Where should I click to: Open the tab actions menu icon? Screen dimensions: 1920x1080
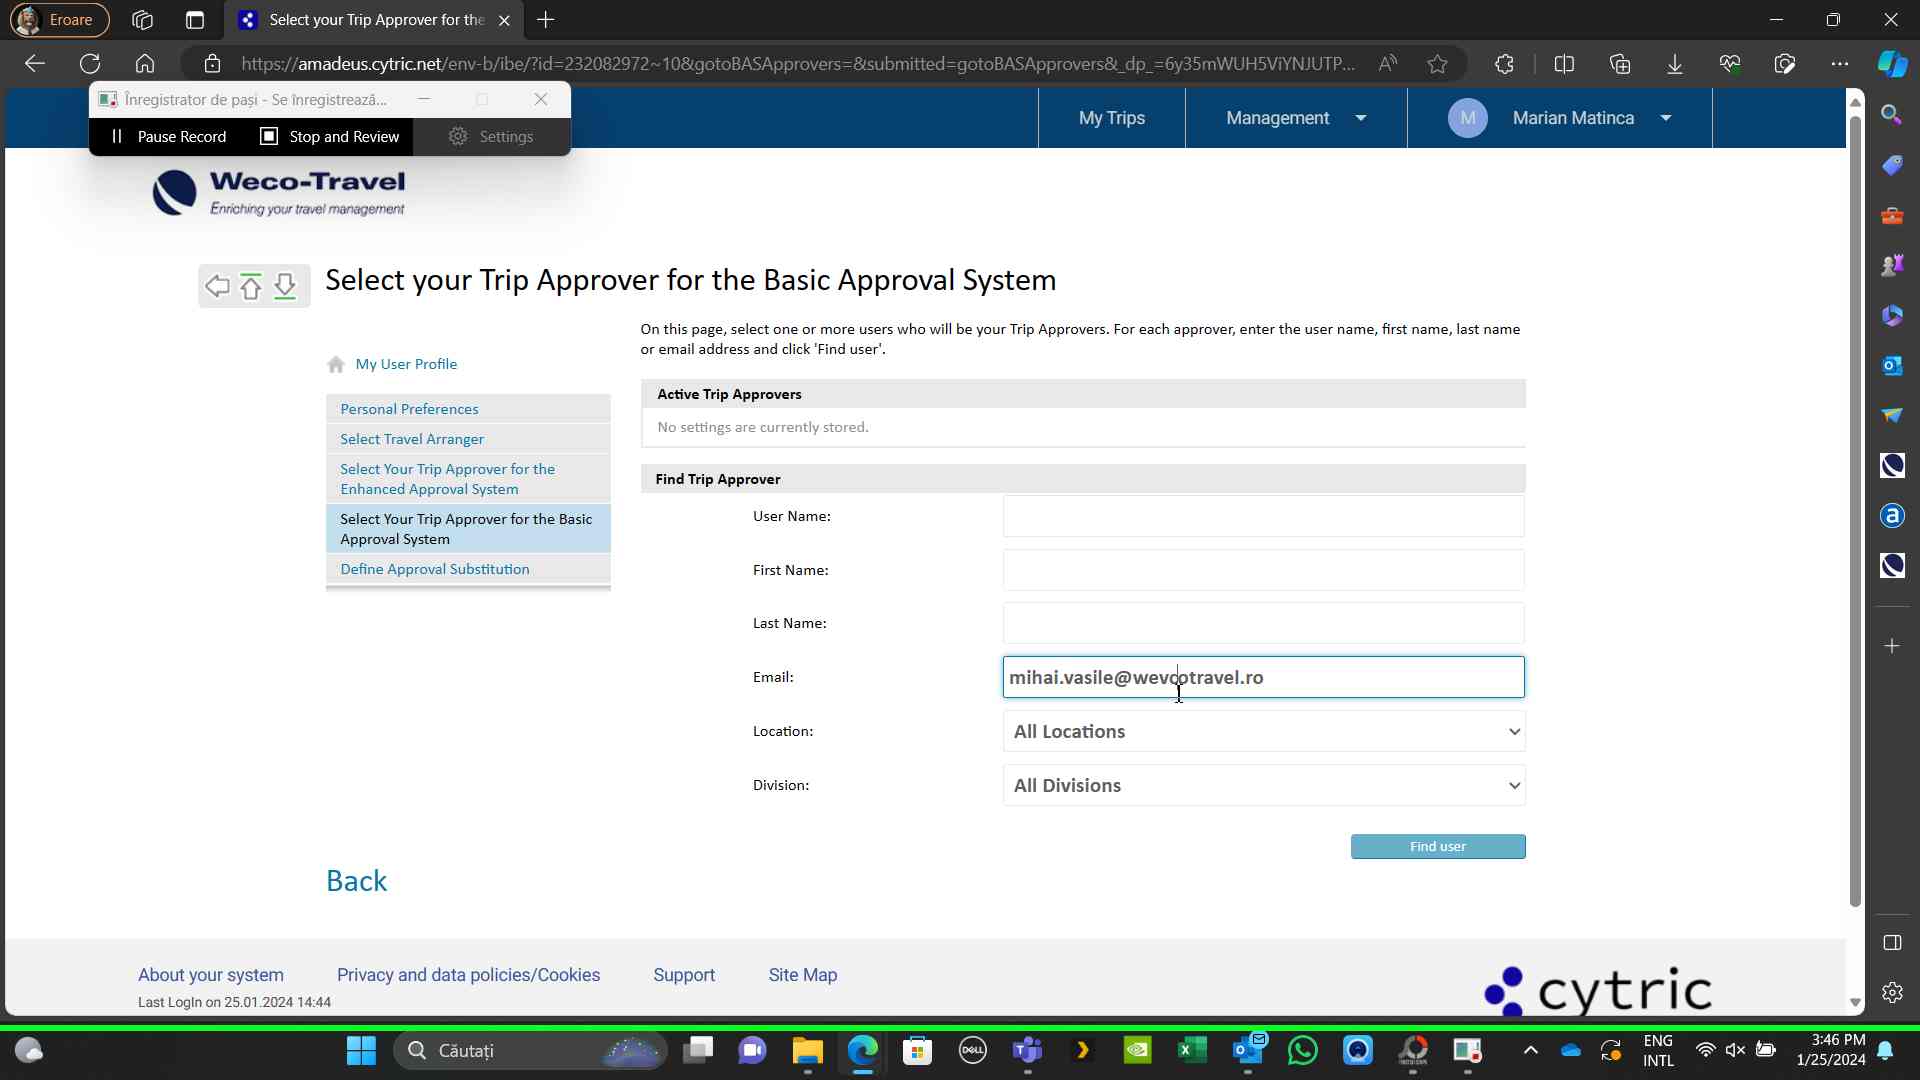[195, 20]
